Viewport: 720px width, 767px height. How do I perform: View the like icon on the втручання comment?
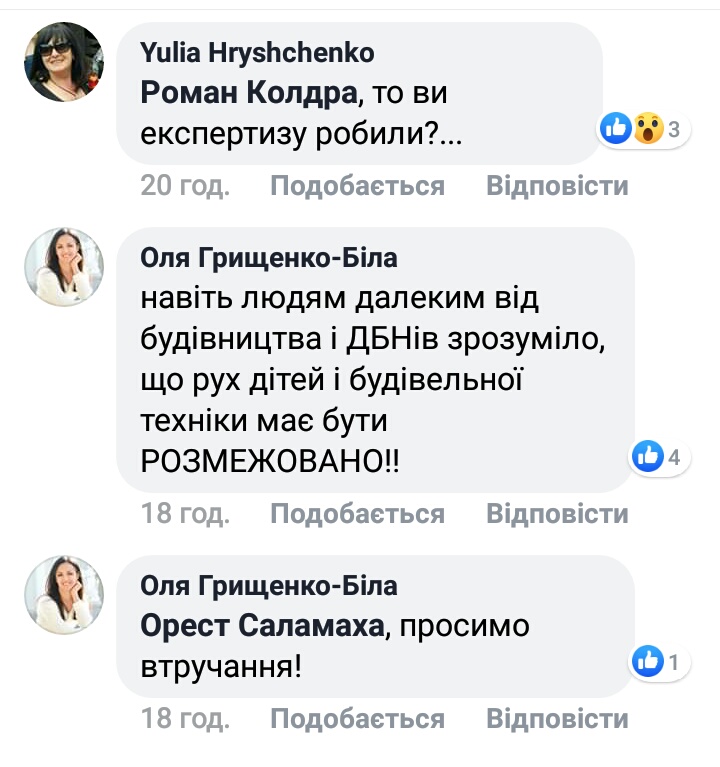[648, 661]
